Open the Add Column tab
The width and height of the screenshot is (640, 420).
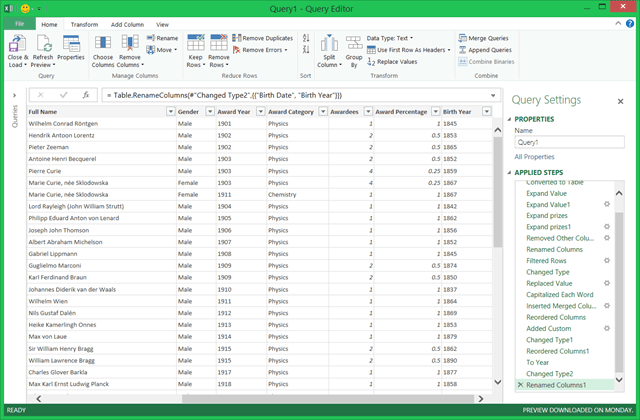click(127, 22)
